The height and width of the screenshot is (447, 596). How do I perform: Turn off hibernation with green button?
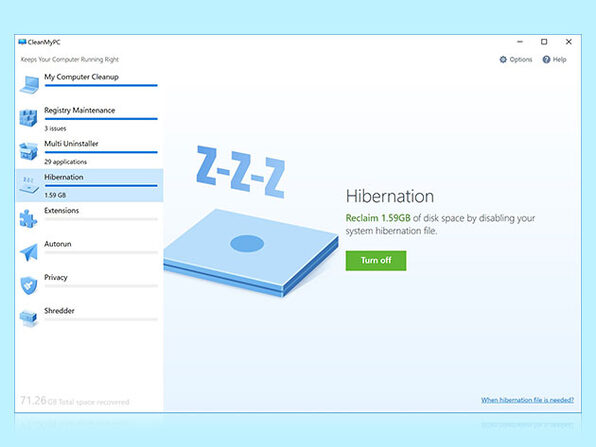click(x=376, y=260)
